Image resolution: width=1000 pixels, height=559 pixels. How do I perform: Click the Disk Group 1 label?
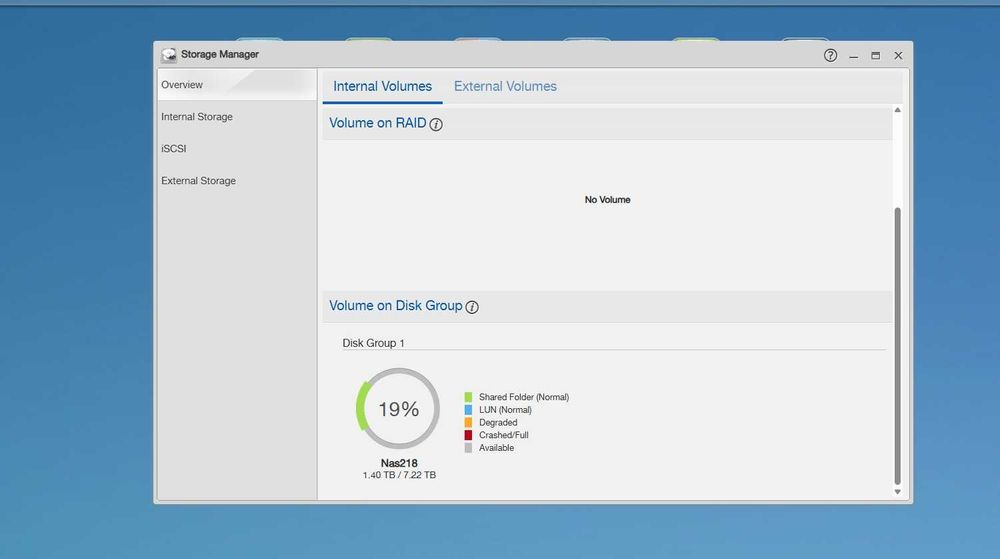[373, 343]
